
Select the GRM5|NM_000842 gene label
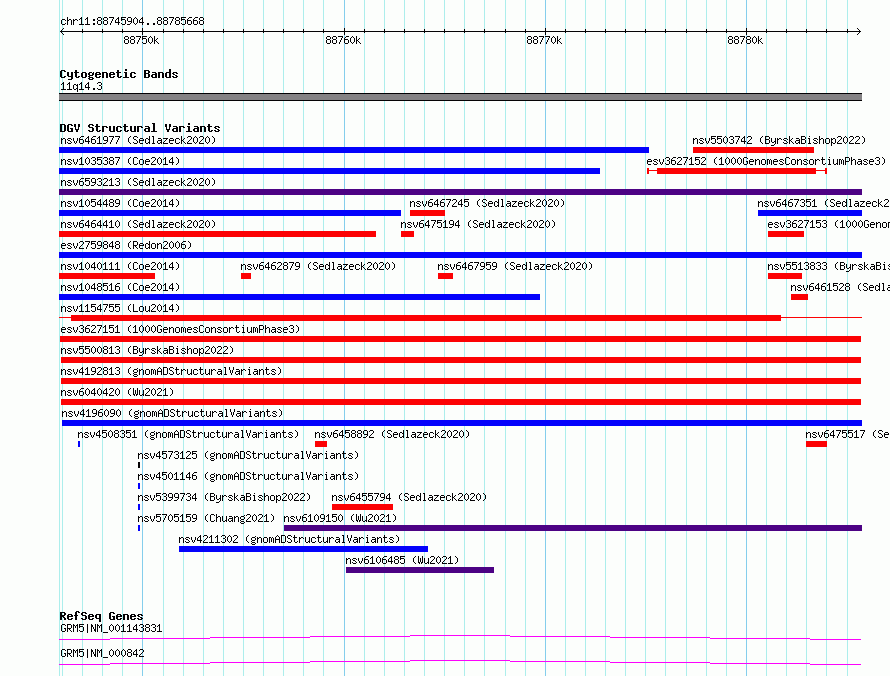click(x=102, y=653)
